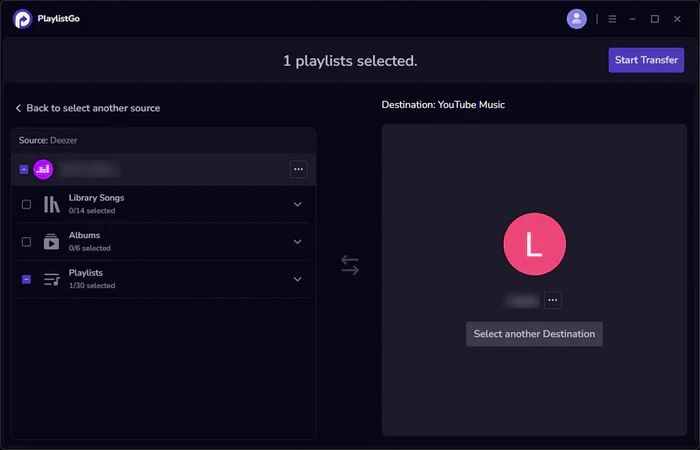Screen dimensions: 700x450
Task: Expand the Library Songs section chevron
Action: (x=297, y=204)
